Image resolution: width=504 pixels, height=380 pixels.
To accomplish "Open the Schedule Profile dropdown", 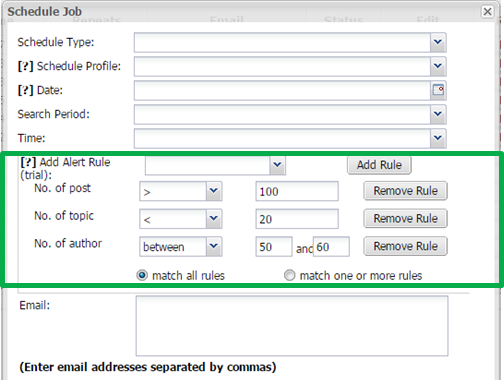I will pos(438,66).
